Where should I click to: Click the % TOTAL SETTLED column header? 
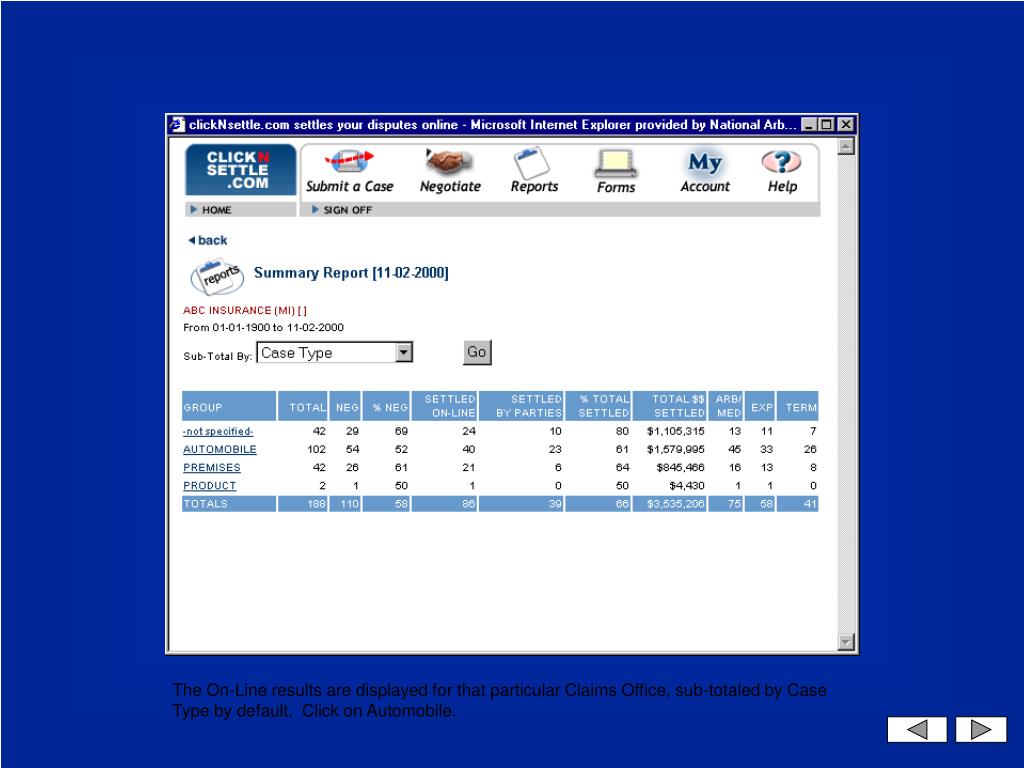[598, 406]
